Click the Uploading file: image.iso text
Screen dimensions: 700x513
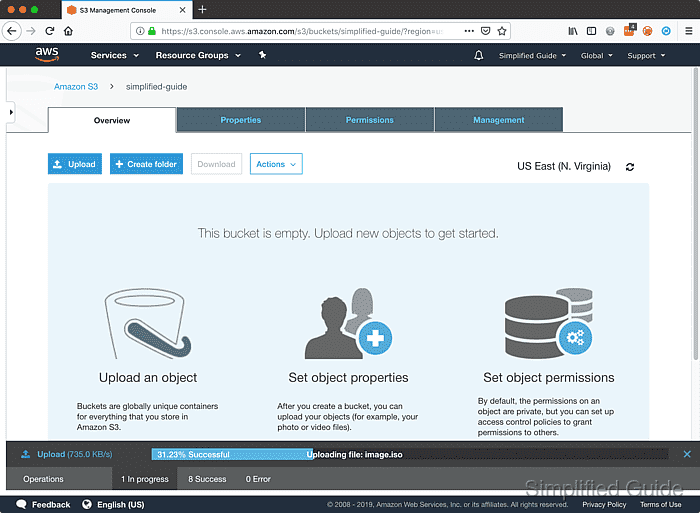pyautogui.click(x=354, y=455)
